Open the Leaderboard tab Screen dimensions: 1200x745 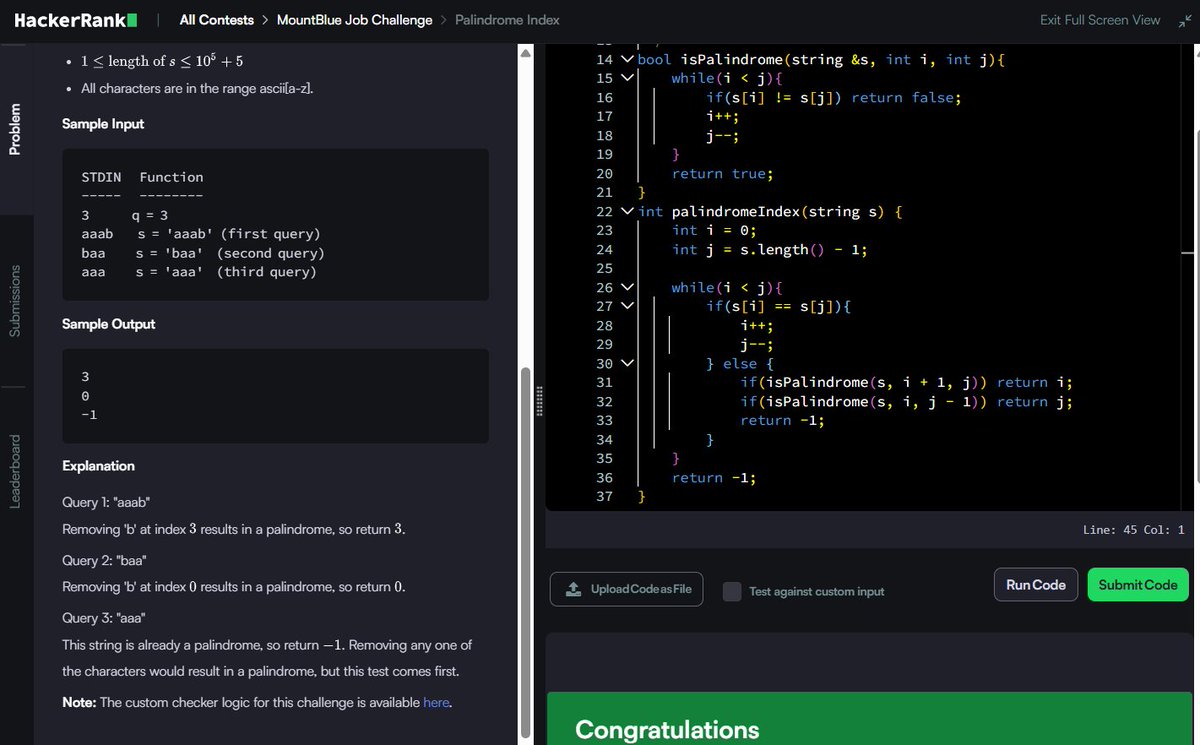15,471
